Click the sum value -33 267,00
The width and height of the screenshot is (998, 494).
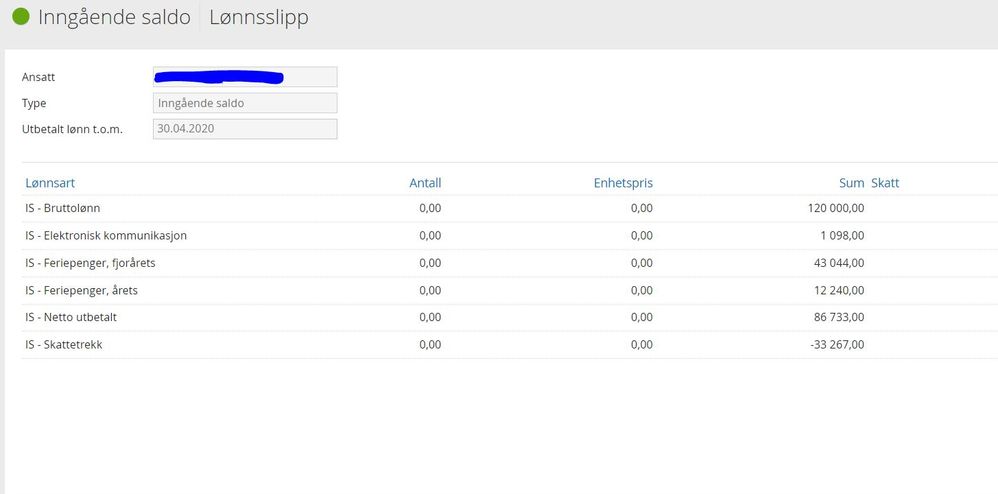[x=838, y=344]
